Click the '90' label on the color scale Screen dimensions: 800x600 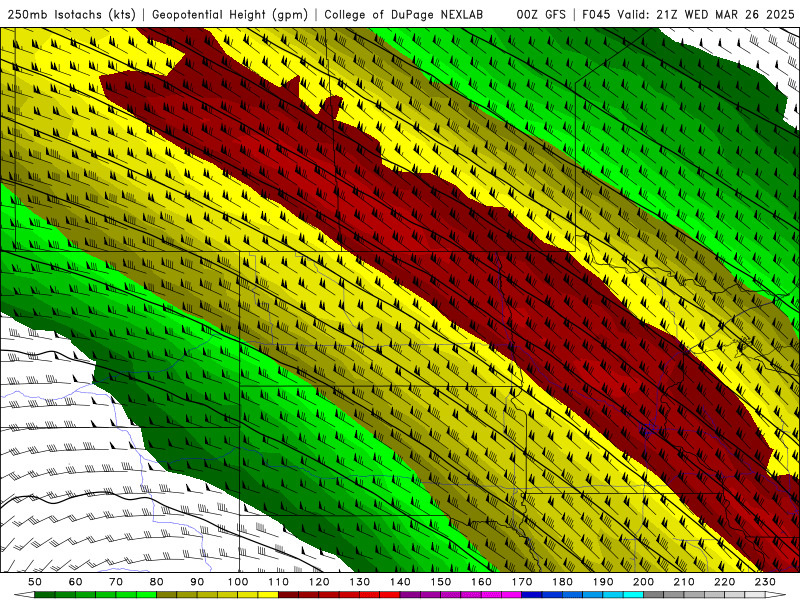click(x=197, y=582)
